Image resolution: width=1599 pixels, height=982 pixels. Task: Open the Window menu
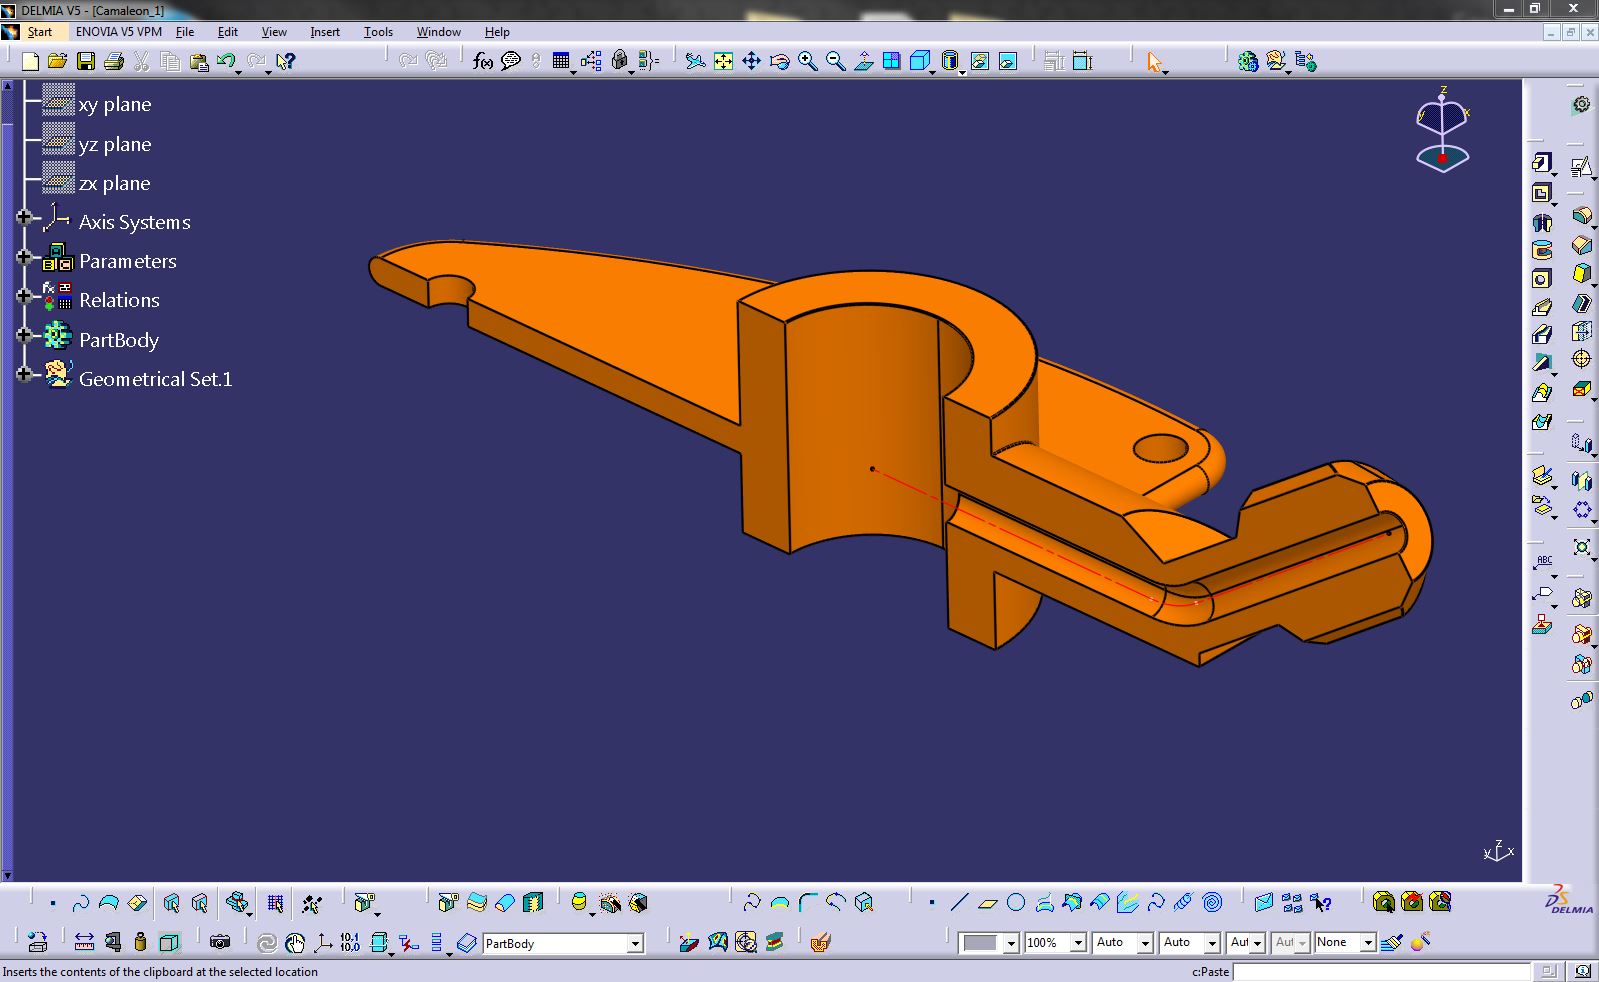point(438,32)
